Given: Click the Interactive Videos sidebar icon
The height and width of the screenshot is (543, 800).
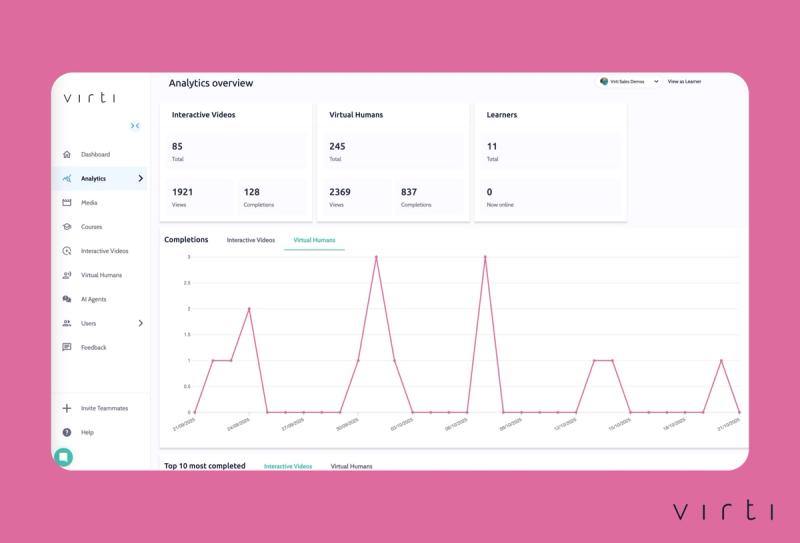Looking at the screenshot, I should tap(67, 251).
